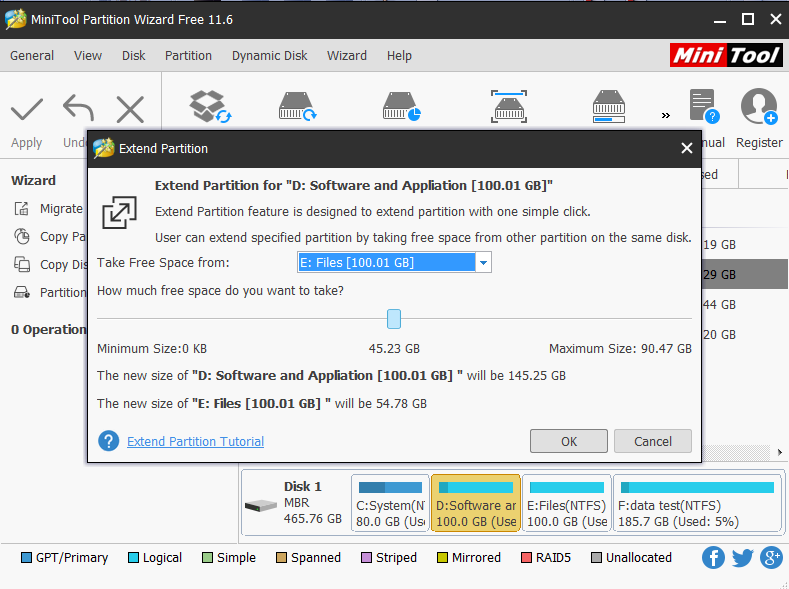Click the Apply checkmark icon
This screenshot has height=589, width=789.
tap(27, 109)
